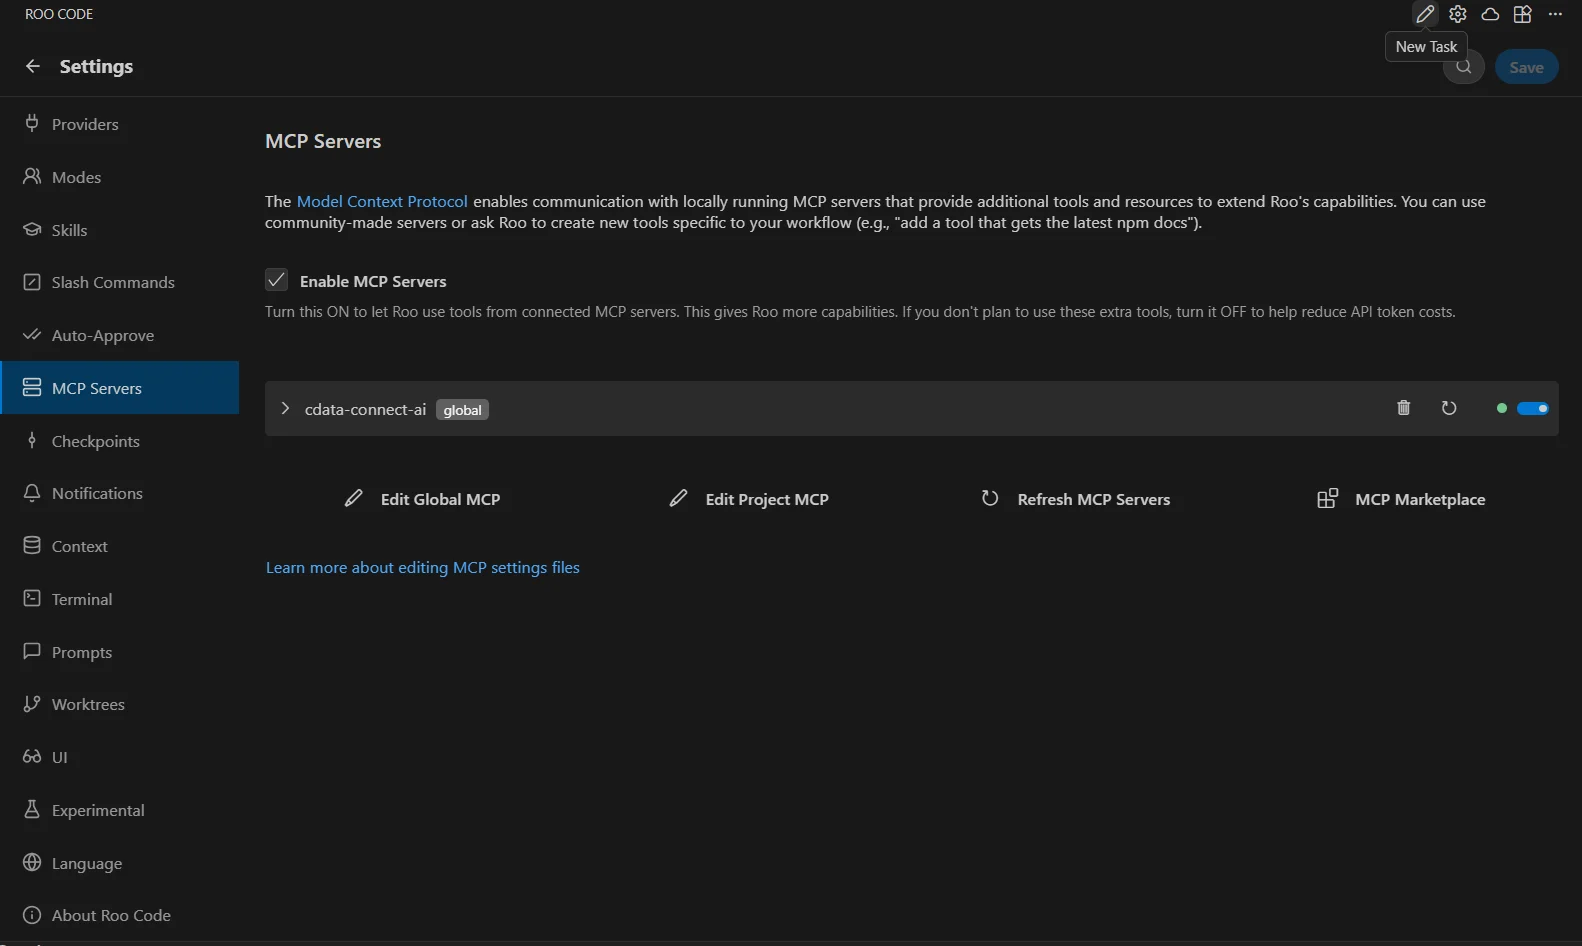Switch to the Auto-Approve settings section
Image resolution: width=1582 pixels, height=946 pixels.
pos(102,335)
